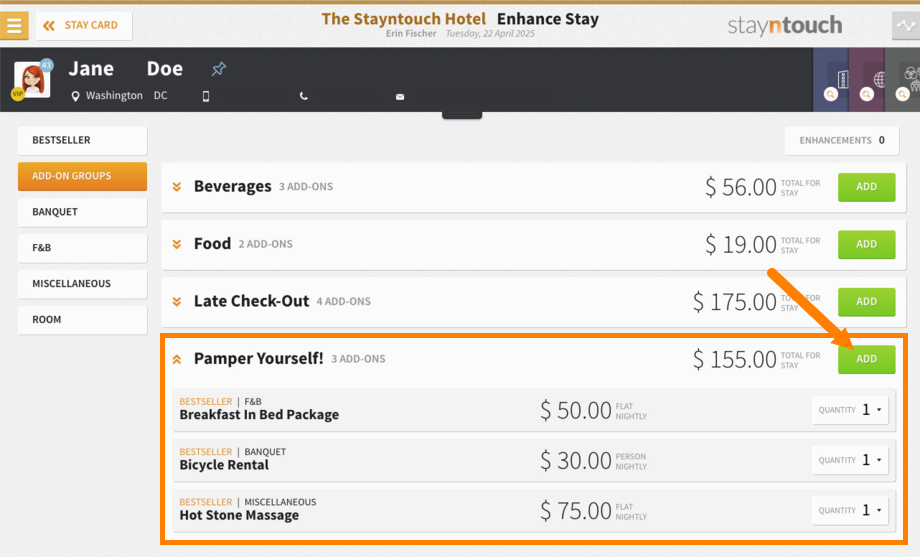Click the $ 75.00 Hot Stone Massage price

point(576,511)
